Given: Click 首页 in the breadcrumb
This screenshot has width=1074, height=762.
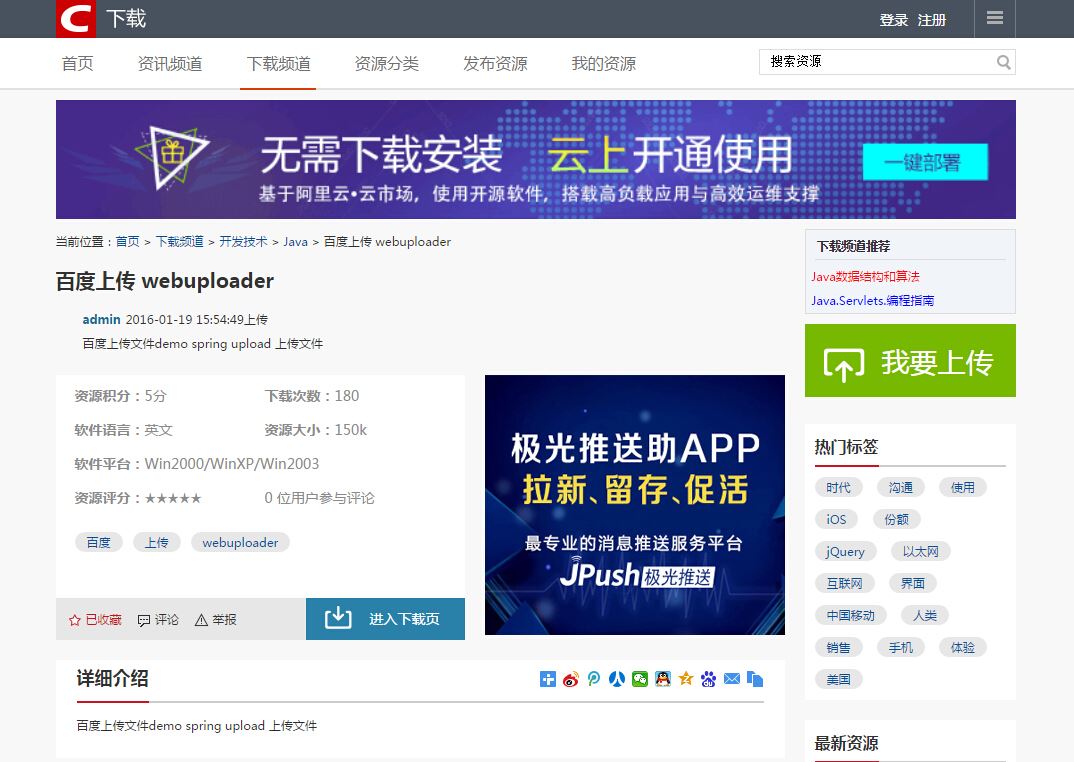Looking at the screenshot, I should [x=127, y=242].
